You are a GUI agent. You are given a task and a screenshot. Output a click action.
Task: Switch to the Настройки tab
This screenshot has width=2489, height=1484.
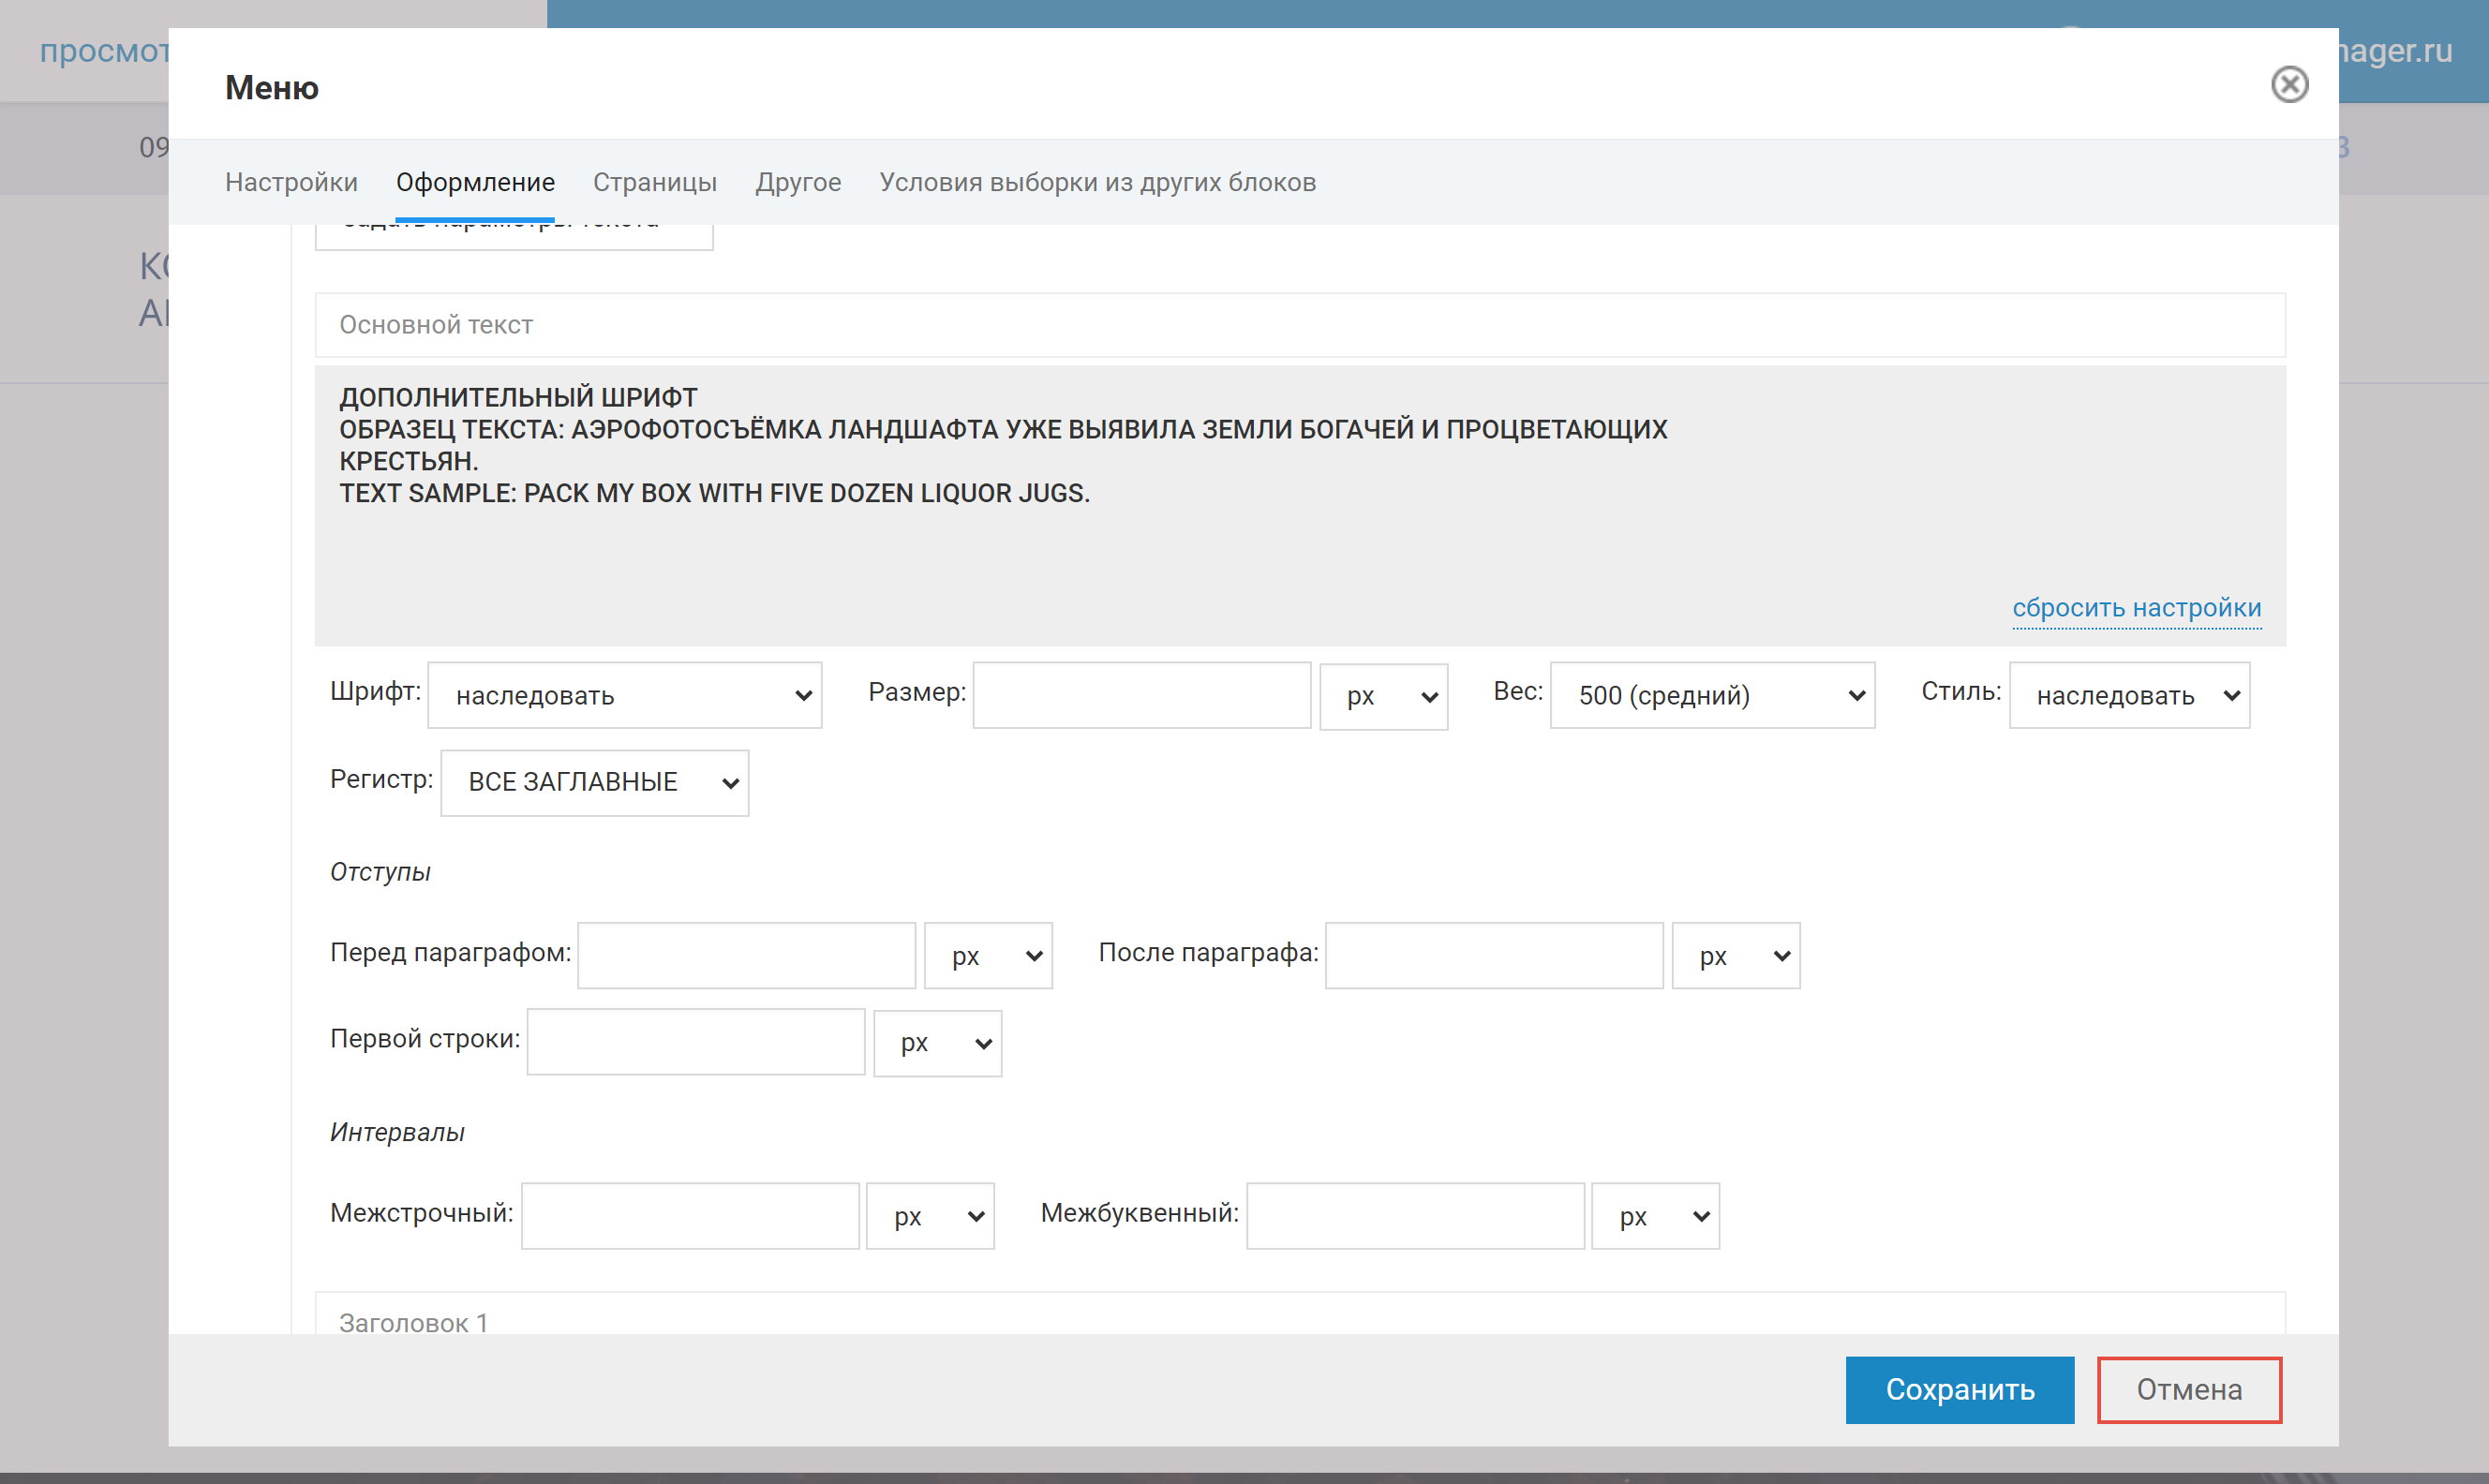pos(291,182)
